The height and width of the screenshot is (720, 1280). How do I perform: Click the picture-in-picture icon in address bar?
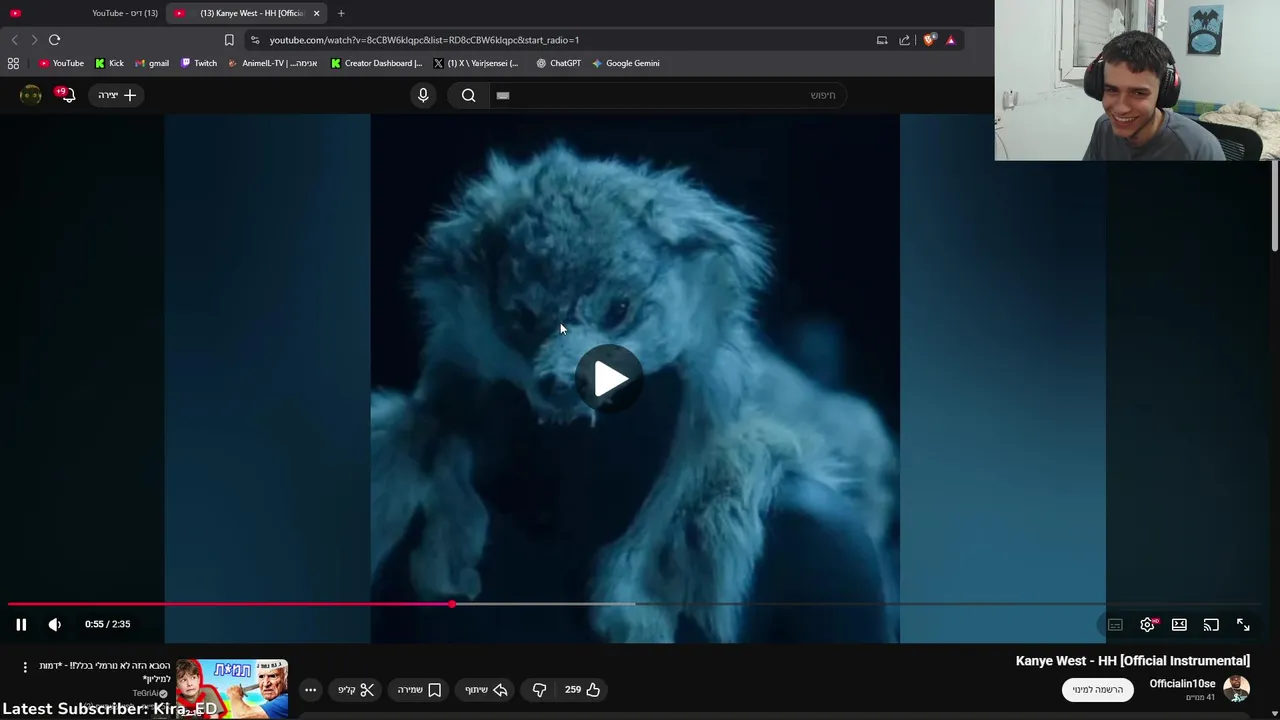(882, 40)
